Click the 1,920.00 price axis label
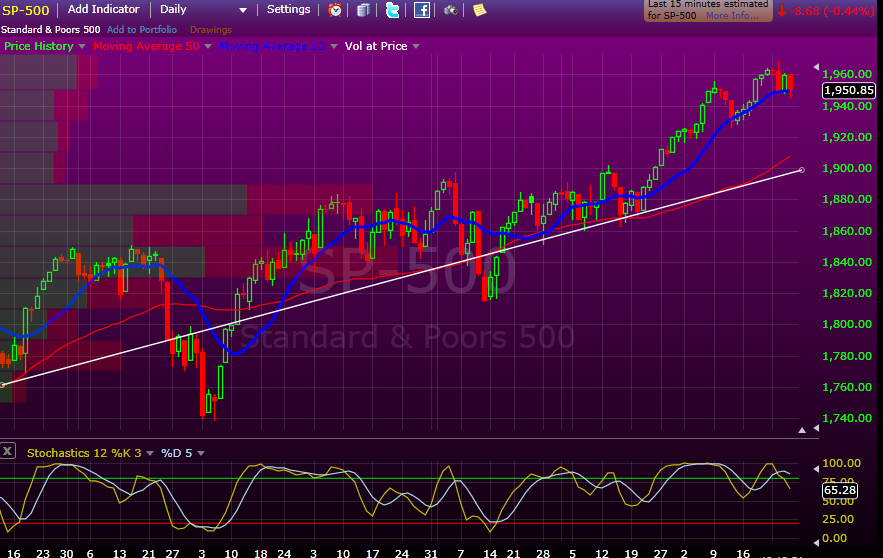The image size is (883, 558). [847, 137]
